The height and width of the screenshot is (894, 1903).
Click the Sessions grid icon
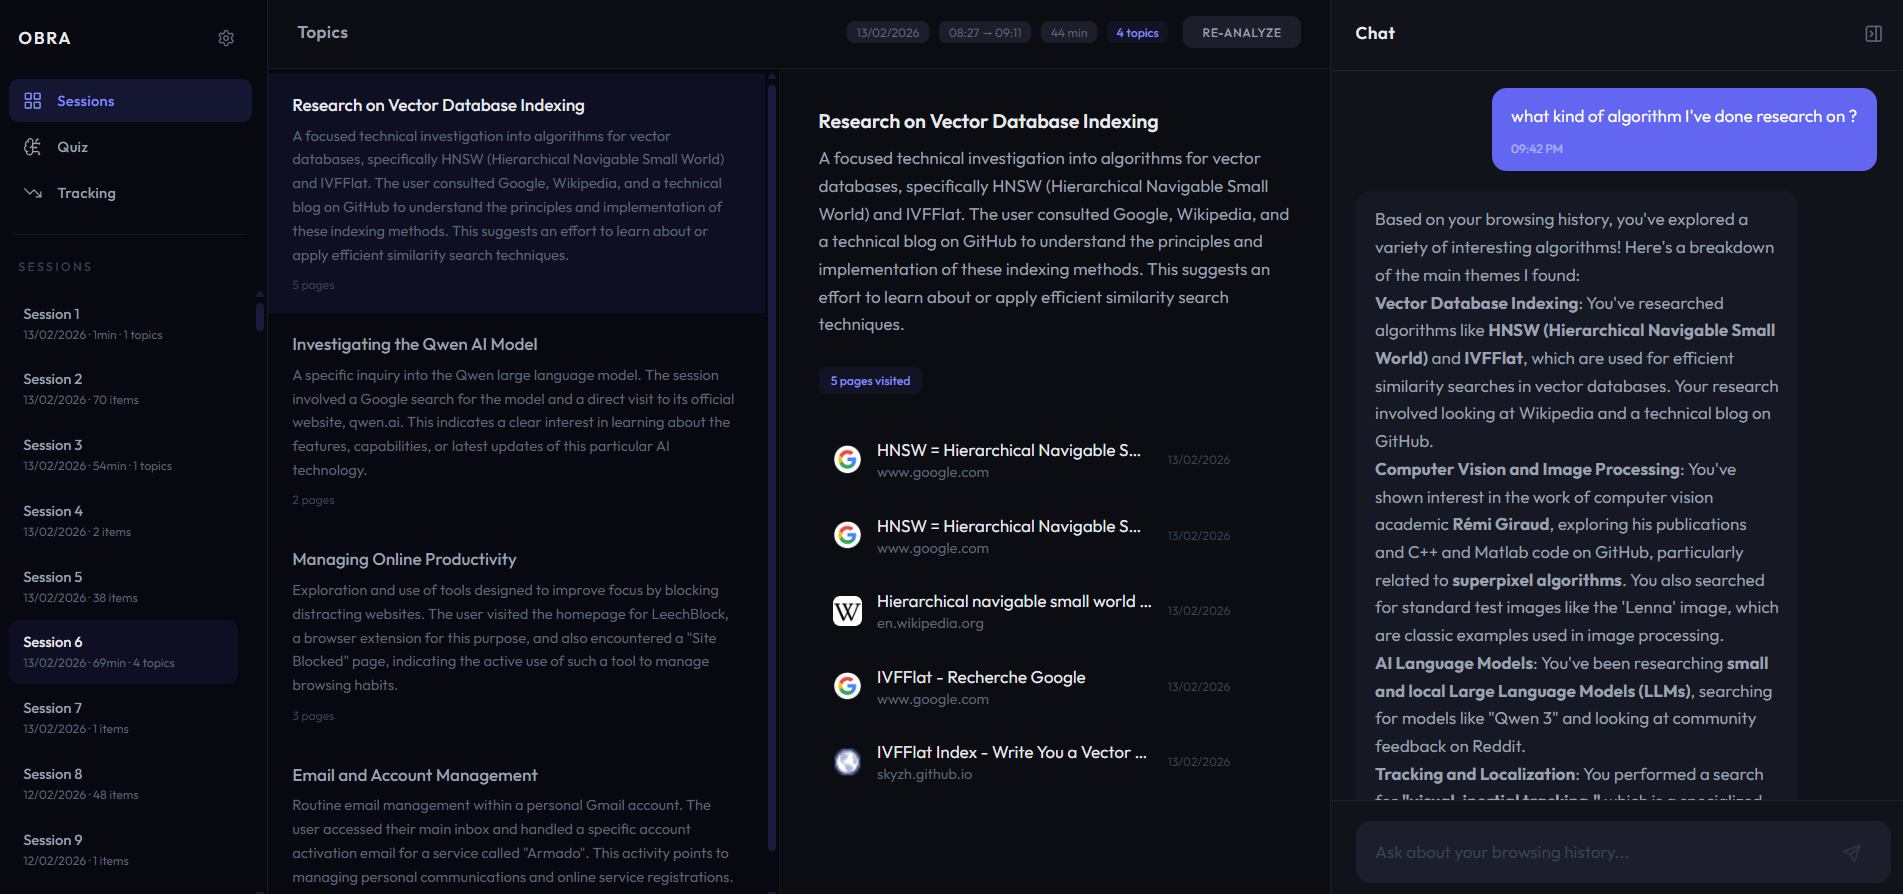[33, 101]
